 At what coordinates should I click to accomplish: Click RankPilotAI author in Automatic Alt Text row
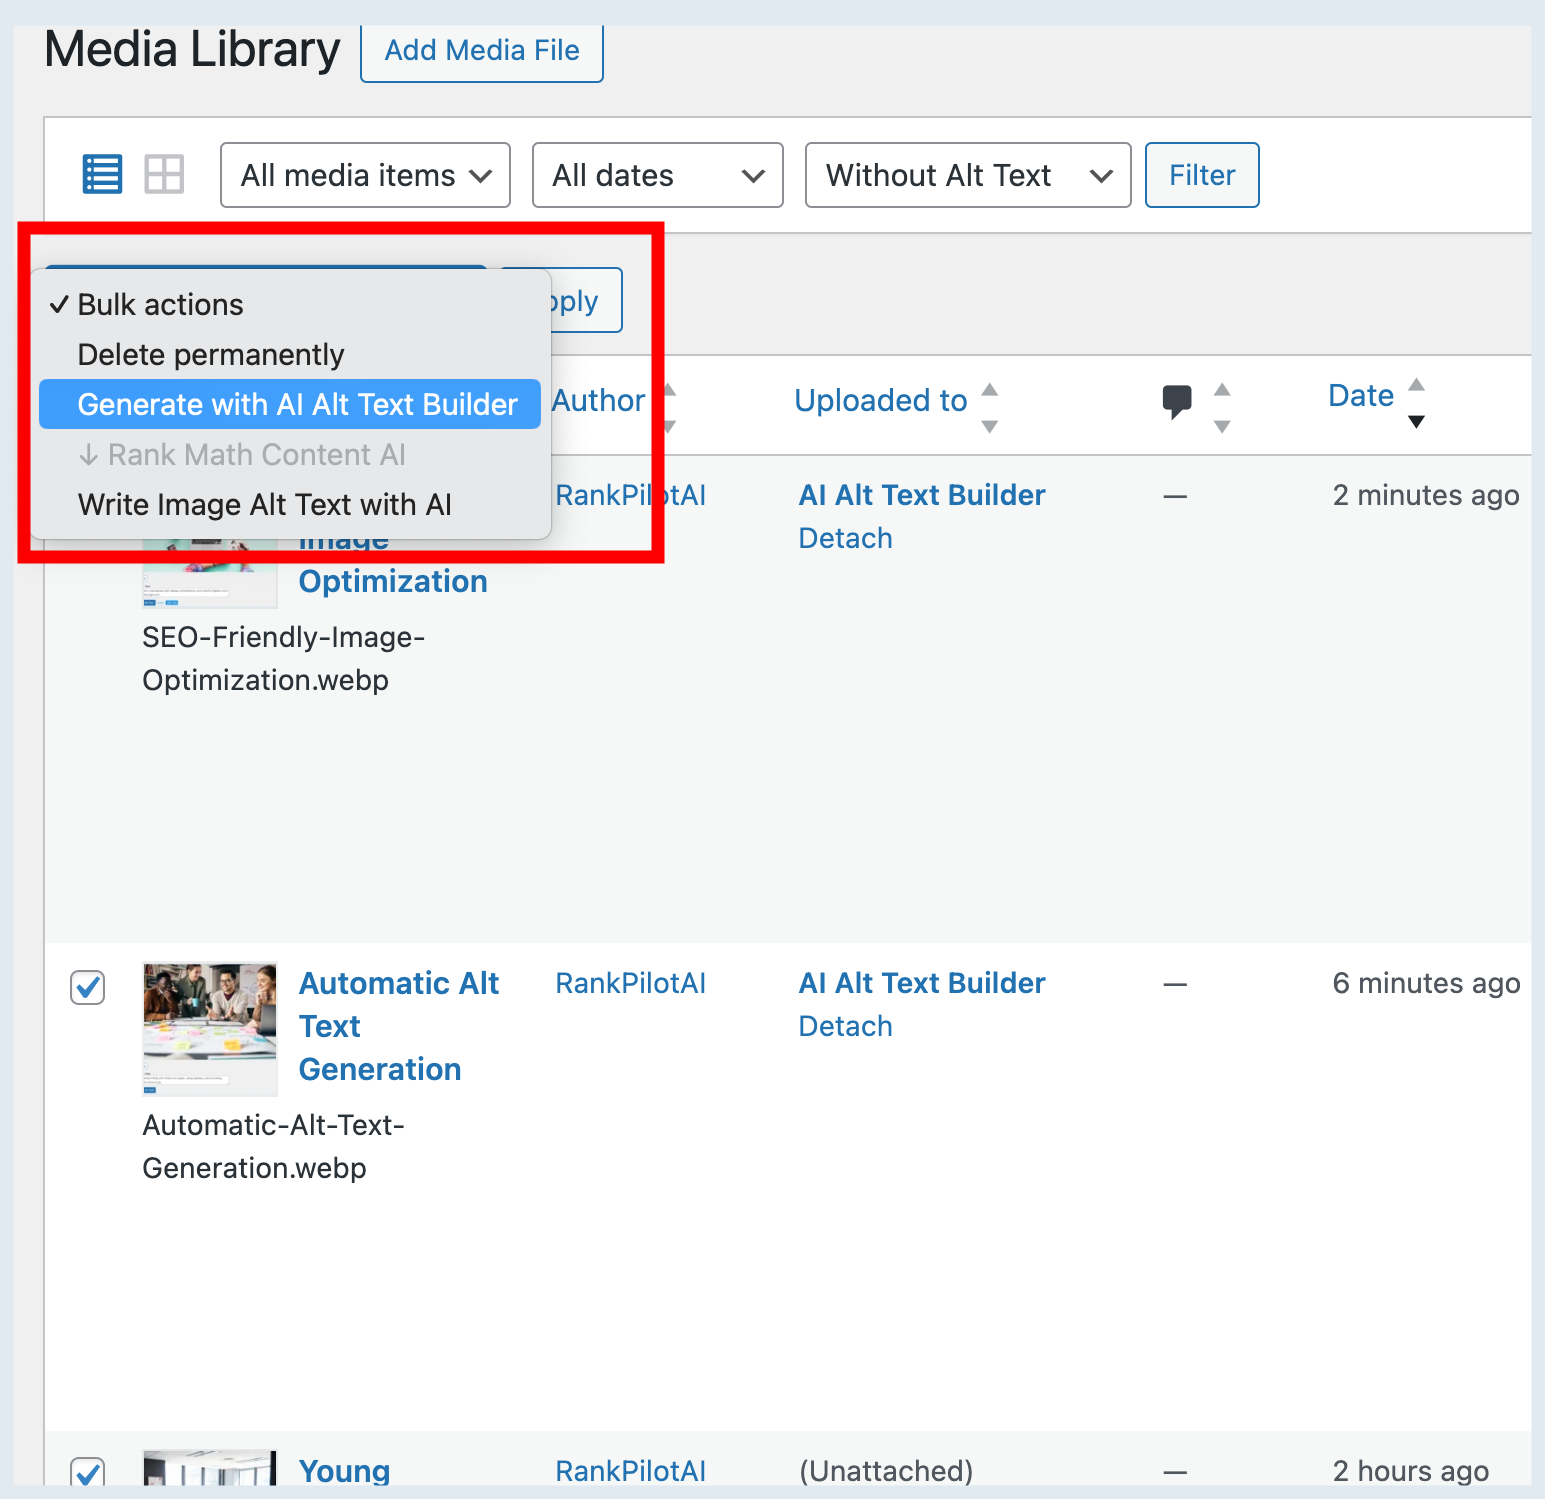pyautogui.click(x=631, y=983)
